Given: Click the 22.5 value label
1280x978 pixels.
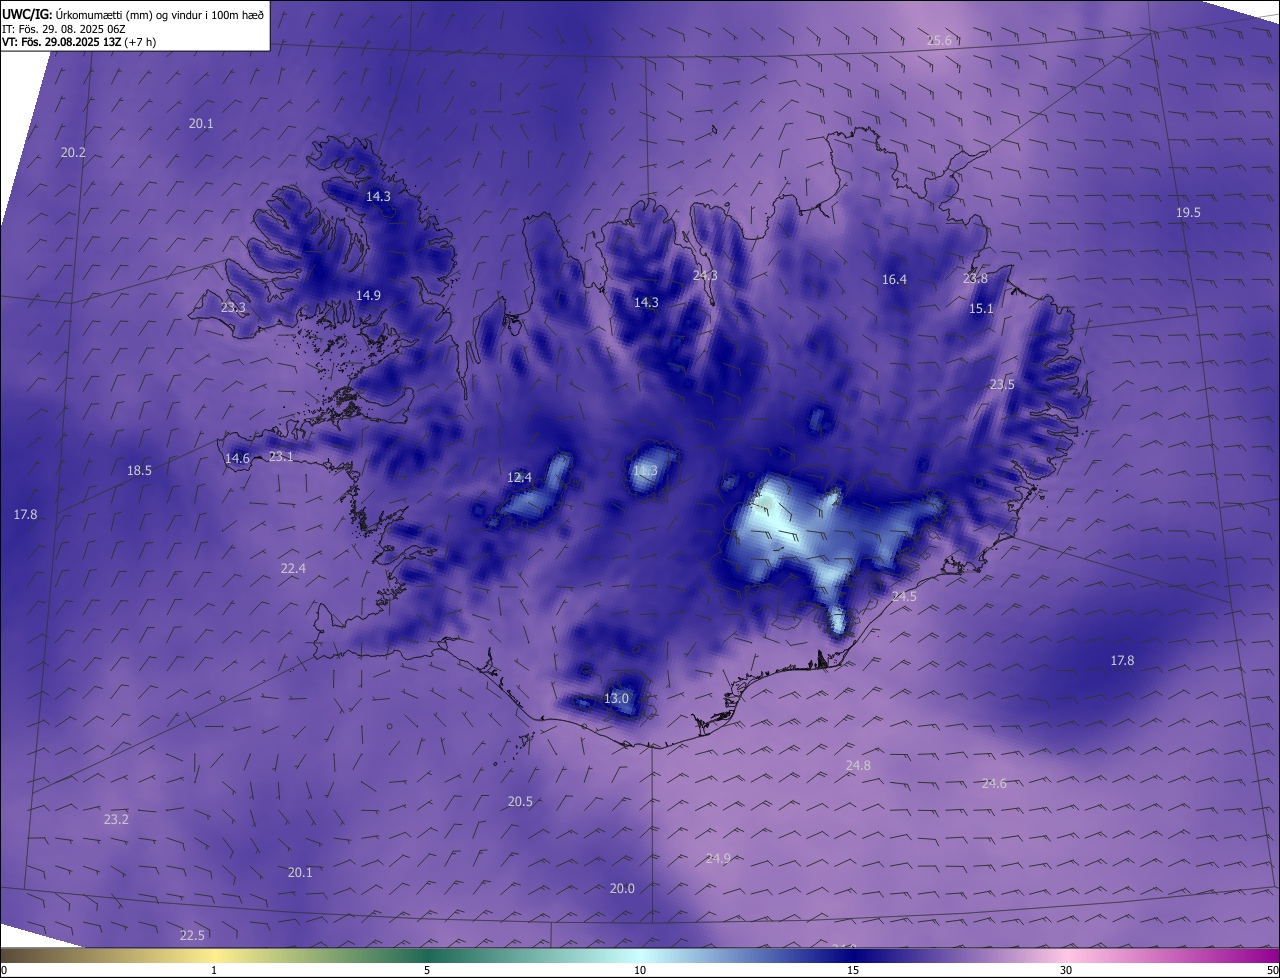Looking at the screenshot, I should pos(192,935).
